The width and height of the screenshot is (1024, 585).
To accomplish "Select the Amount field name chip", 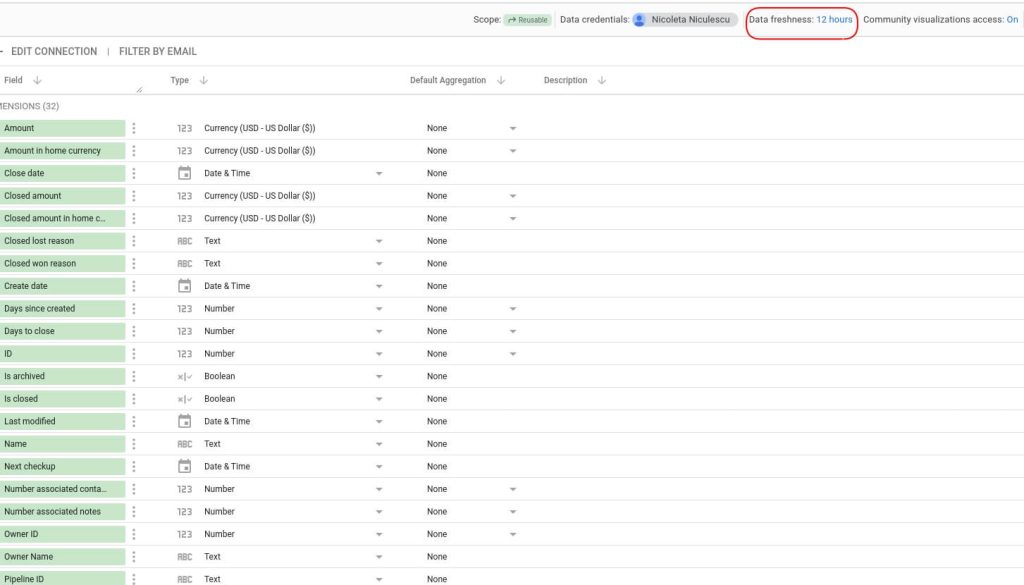I will (63, 127).
